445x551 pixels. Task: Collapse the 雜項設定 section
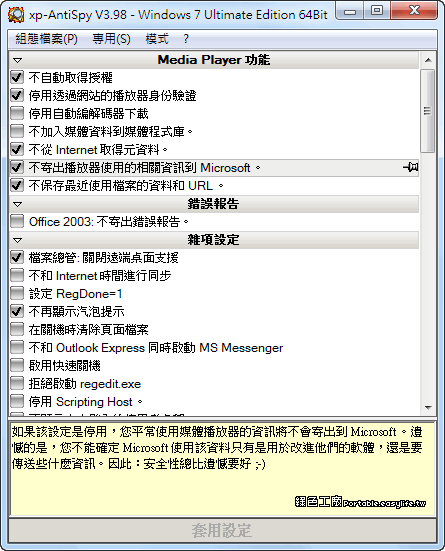coord(18,240)
